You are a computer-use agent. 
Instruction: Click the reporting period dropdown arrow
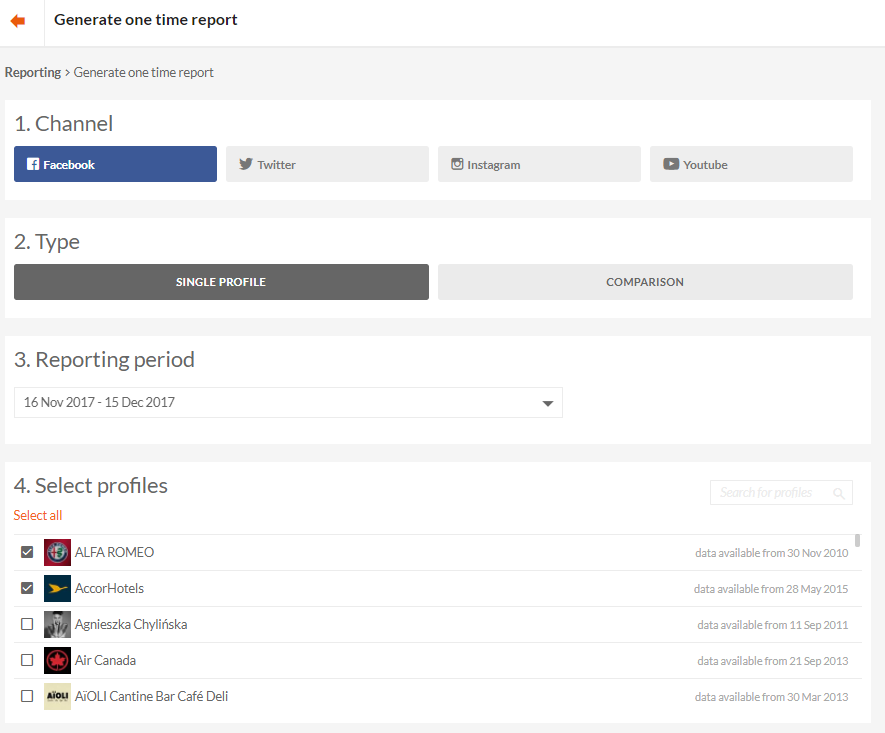click(x=547, y=403)
